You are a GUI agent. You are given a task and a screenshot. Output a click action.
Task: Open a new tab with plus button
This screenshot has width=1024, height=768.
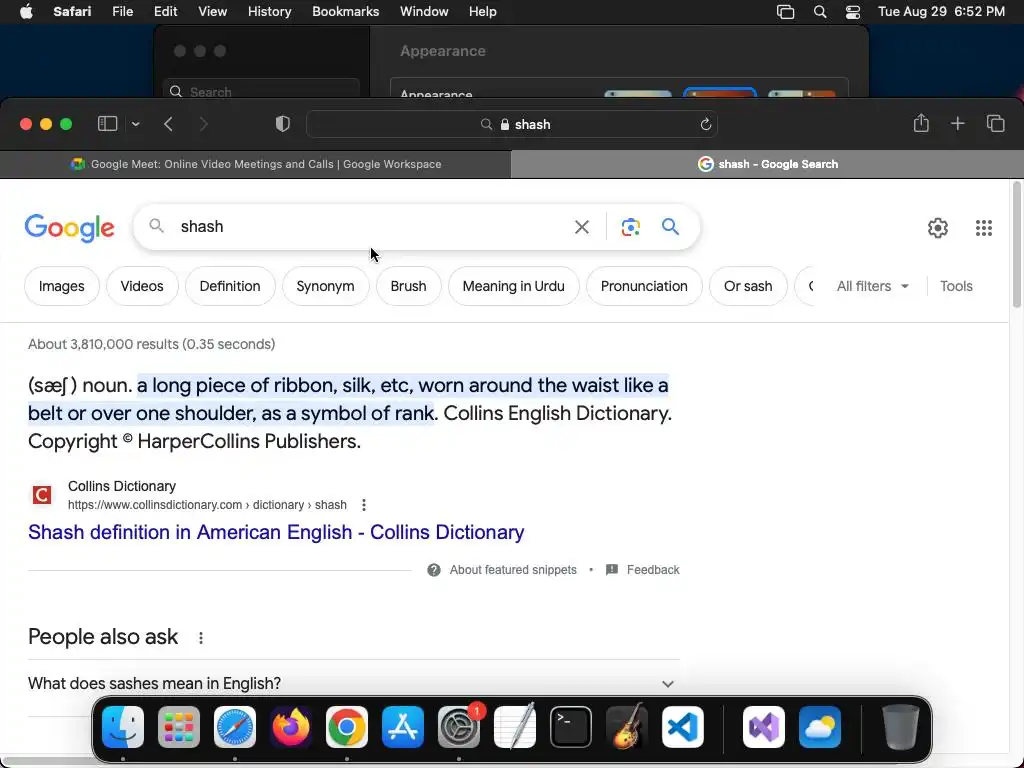pos(957,123)
